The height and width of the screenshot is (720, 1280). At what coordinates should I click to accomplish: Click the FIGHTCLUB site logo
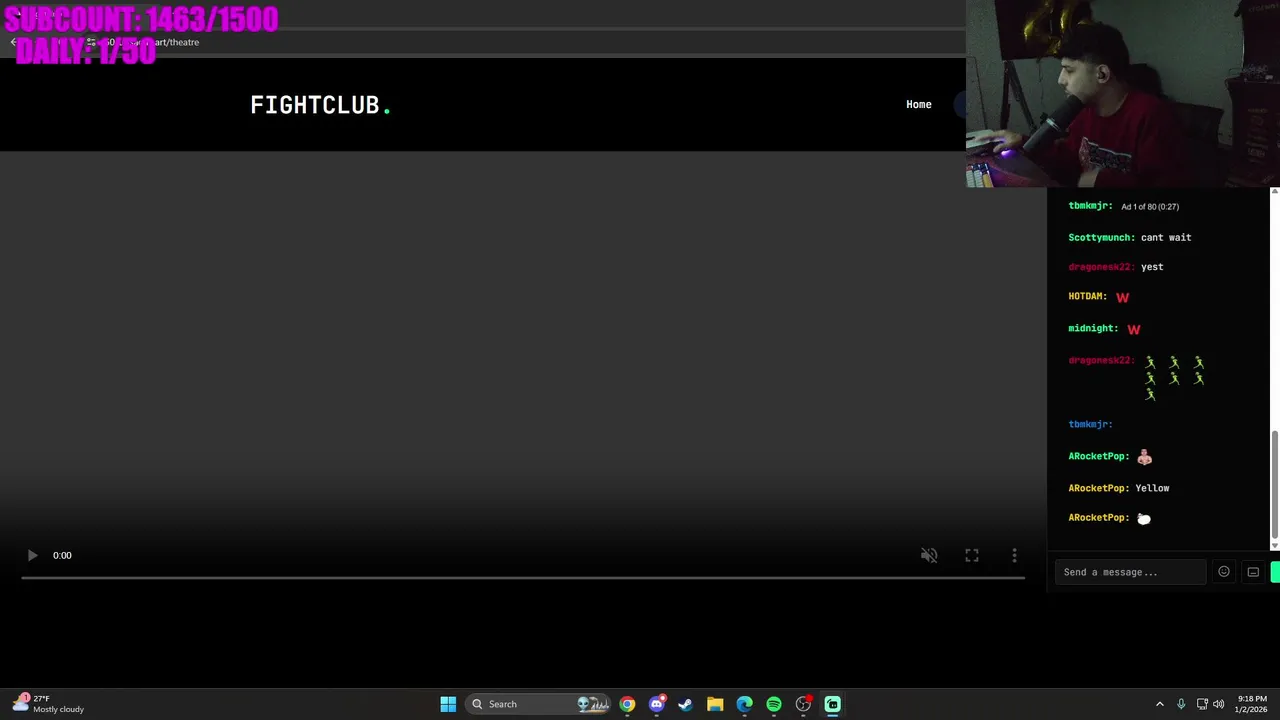320,105
